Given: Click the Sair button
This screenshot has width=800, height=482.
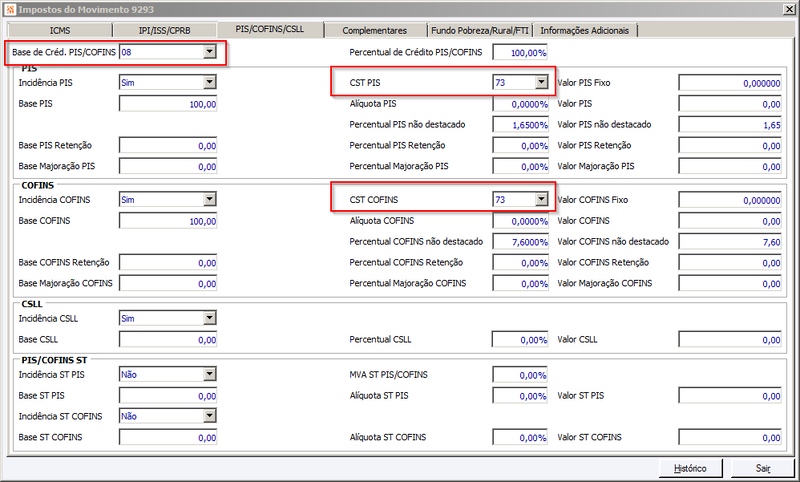Looking at the screenshot, I should click(763, 468).
